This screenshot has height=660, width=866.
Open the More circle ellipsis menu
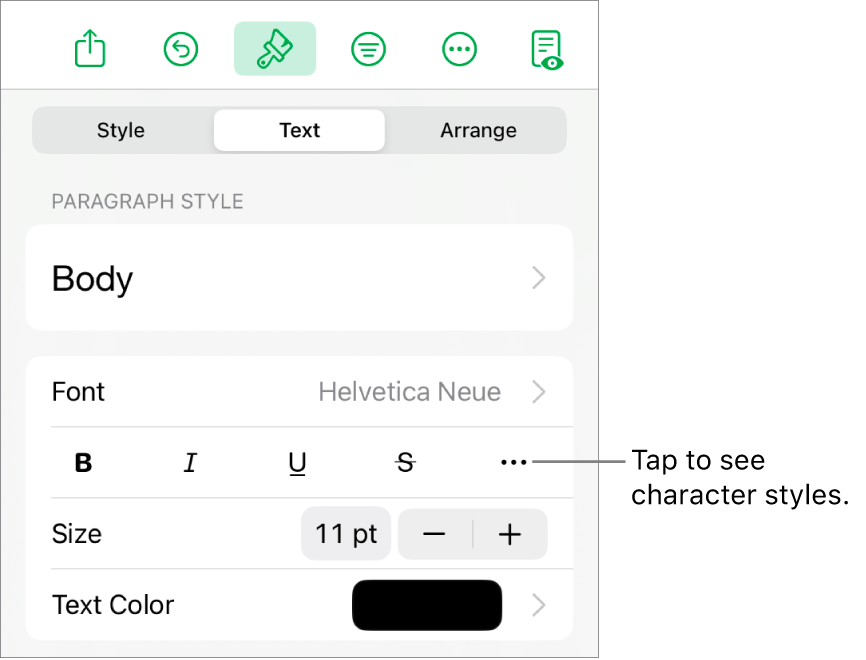coord(459,49)
